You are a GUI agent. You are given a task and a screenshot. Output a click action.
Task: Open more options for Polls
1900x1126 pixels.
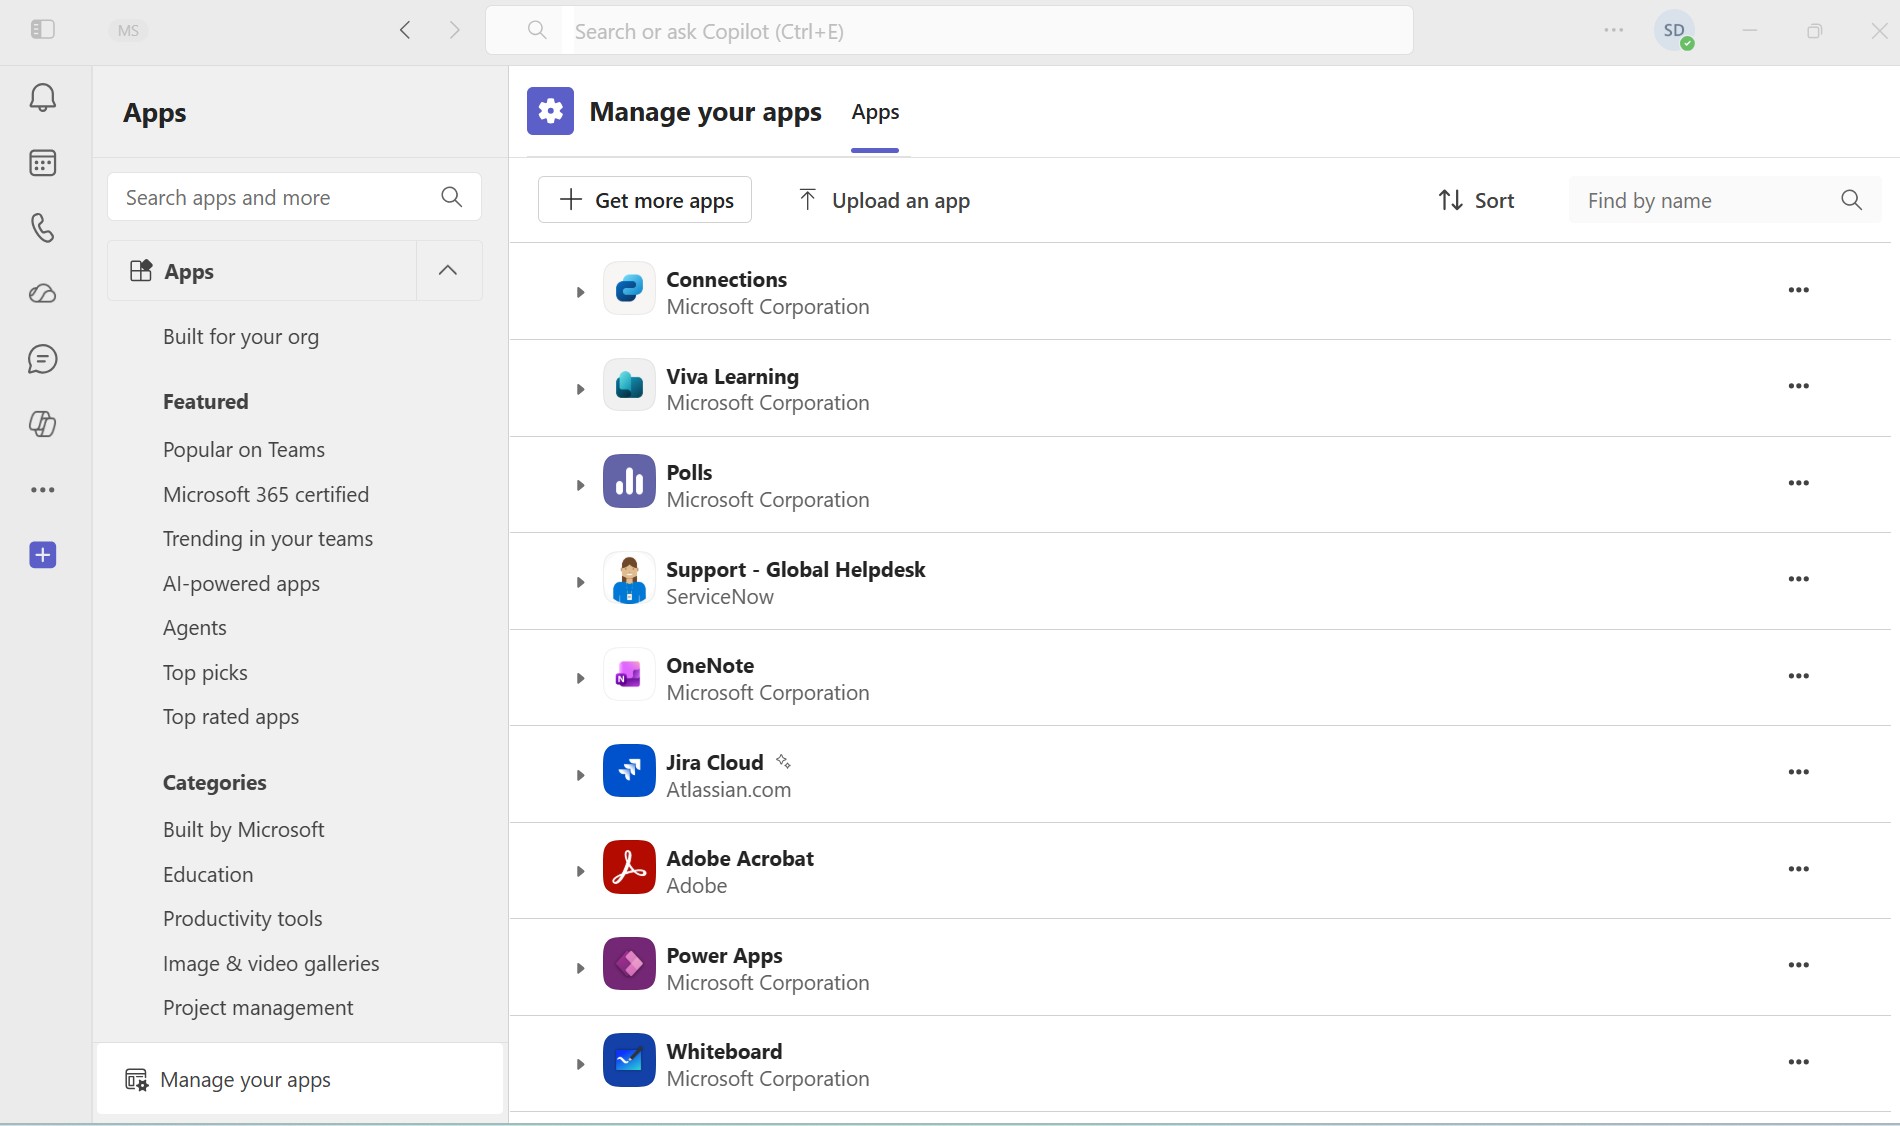click(x=1798, y=483)
